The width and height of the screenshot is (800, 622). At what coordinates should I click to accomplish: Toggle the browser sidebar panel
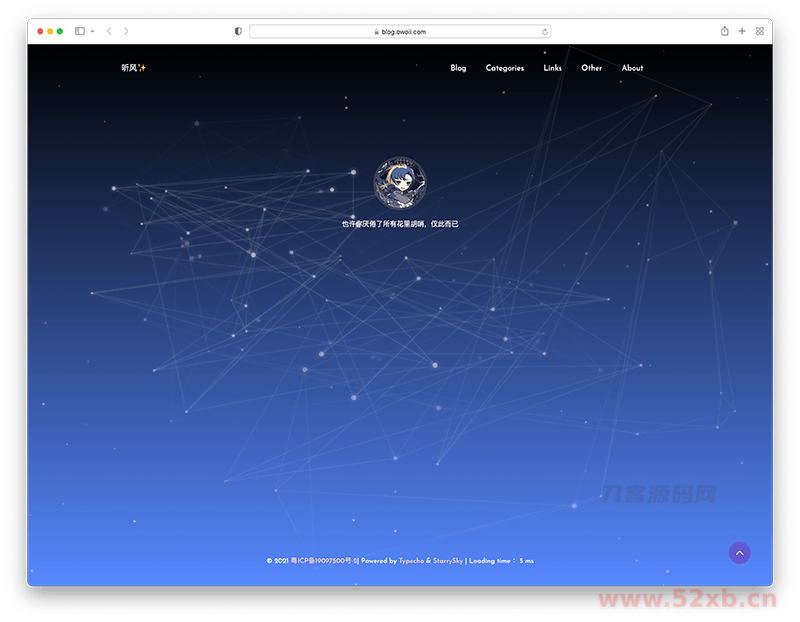tap(79, 31)
